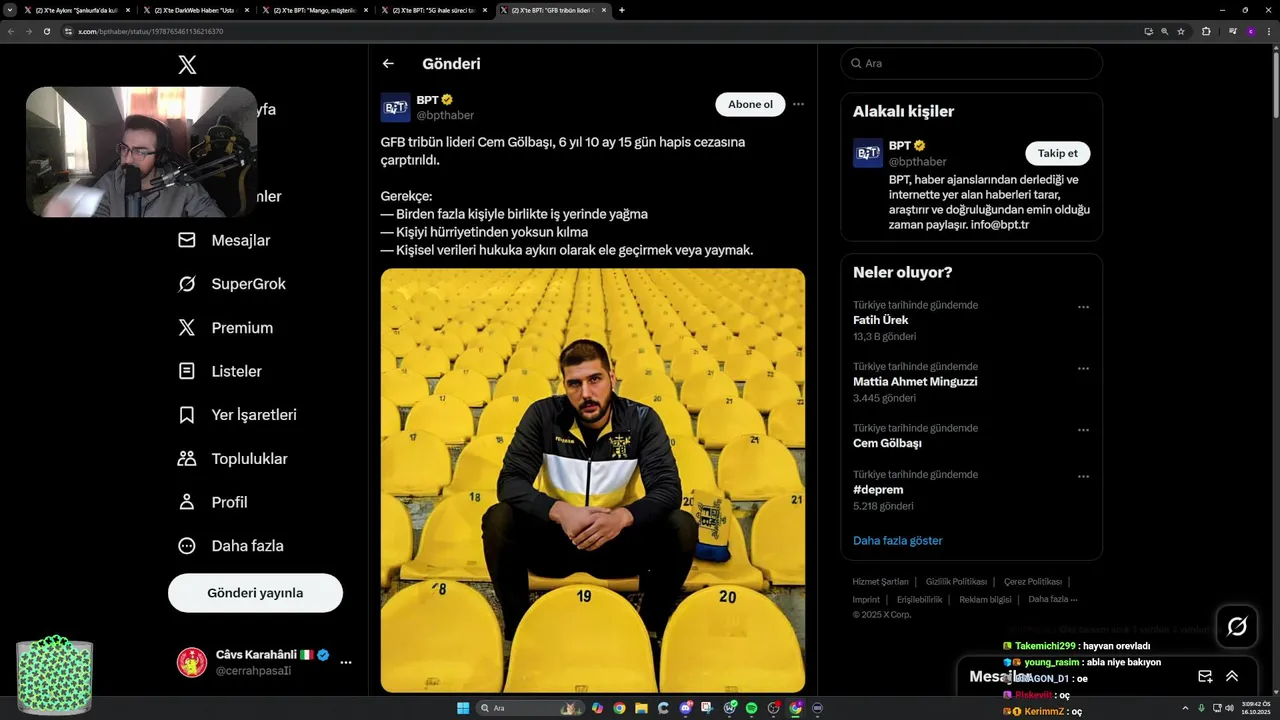Screen dimensions: 1280x720
Task: Switch to X'te DarkWeb Haber tab
Action: pyautogui.click(x=197, y=10)
